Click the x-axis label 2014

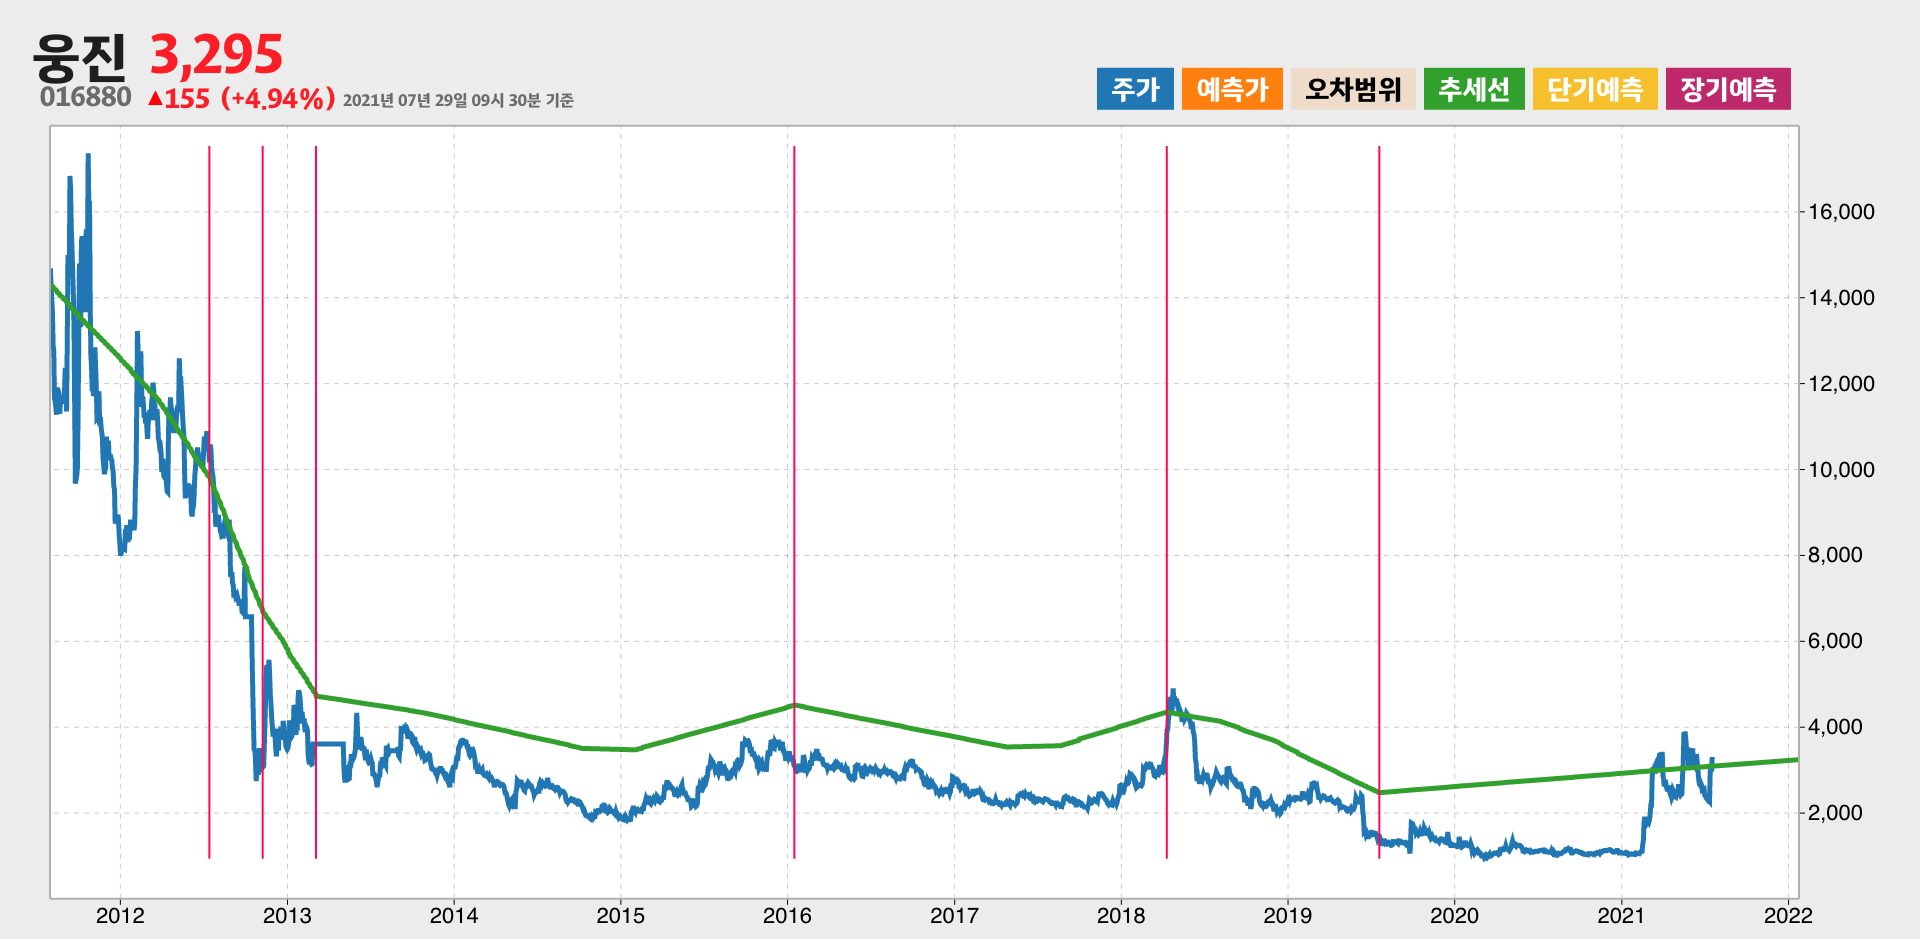coord(454,915)
